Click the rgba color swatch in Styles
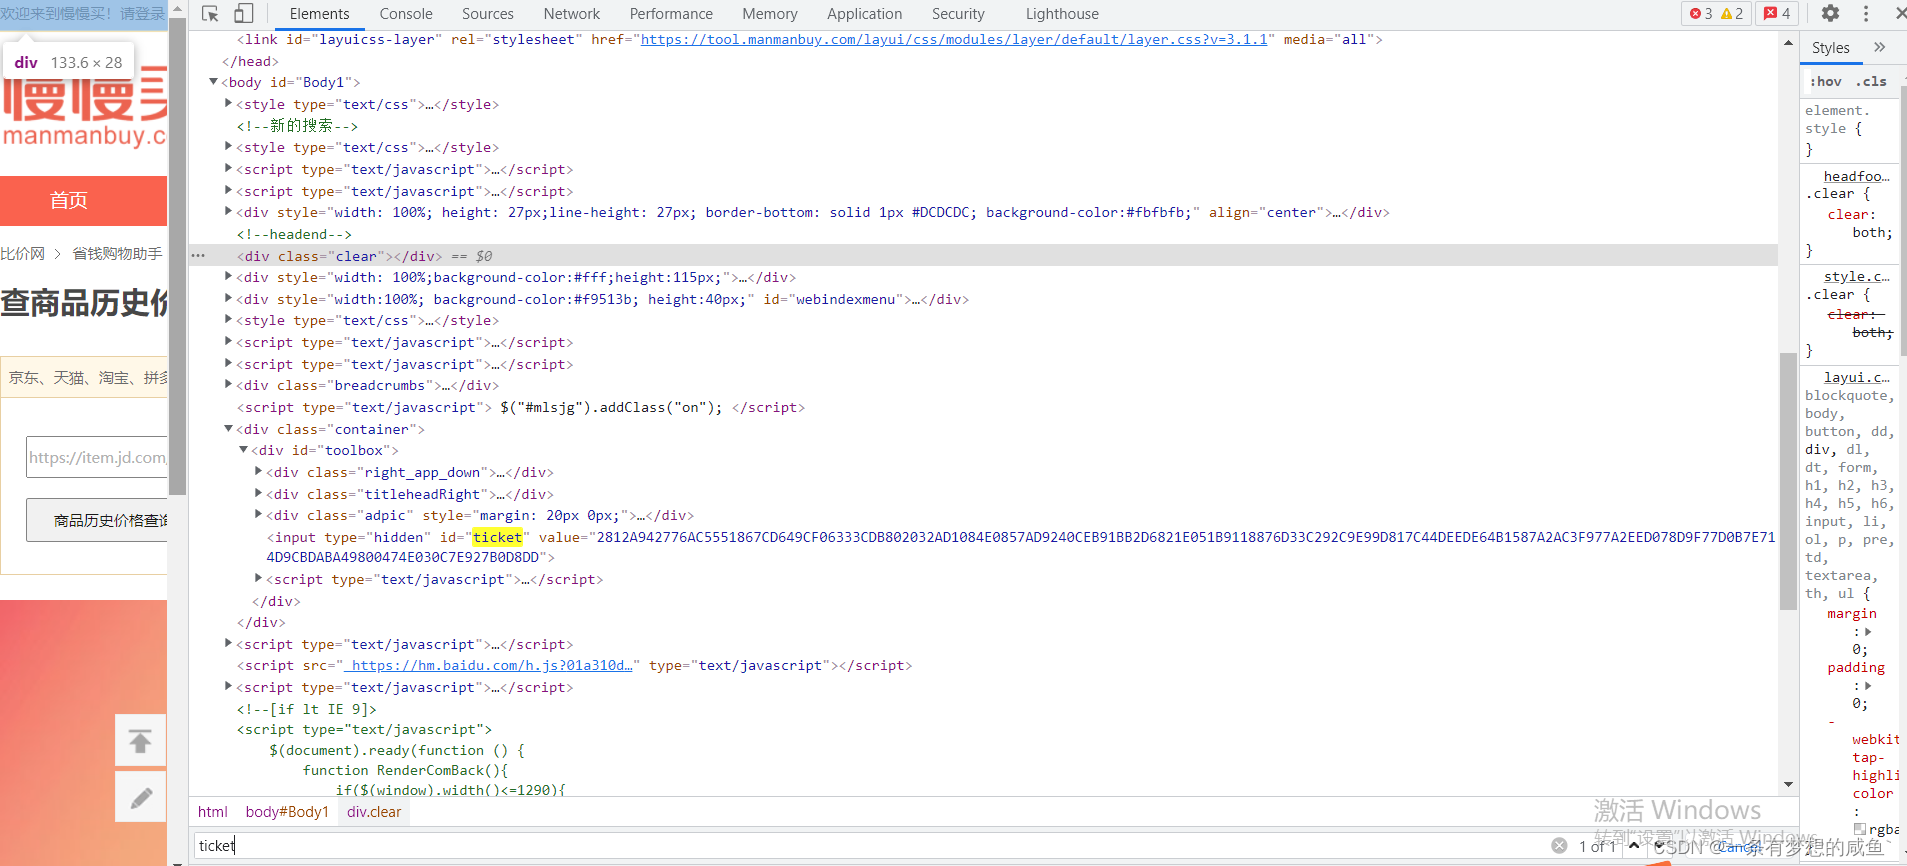This screenshot has height=866, width=1907. 1860,829
